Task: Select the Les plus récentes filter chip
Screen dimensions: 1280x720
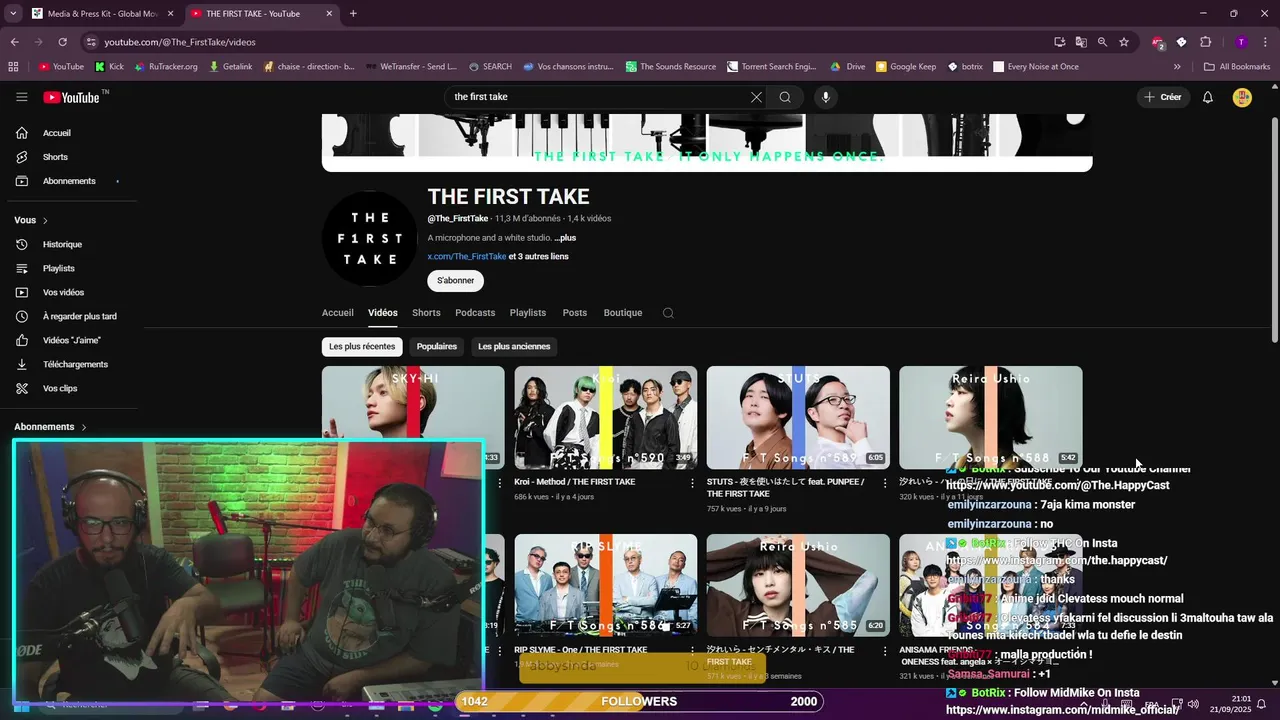Action: tap(362, 346)
